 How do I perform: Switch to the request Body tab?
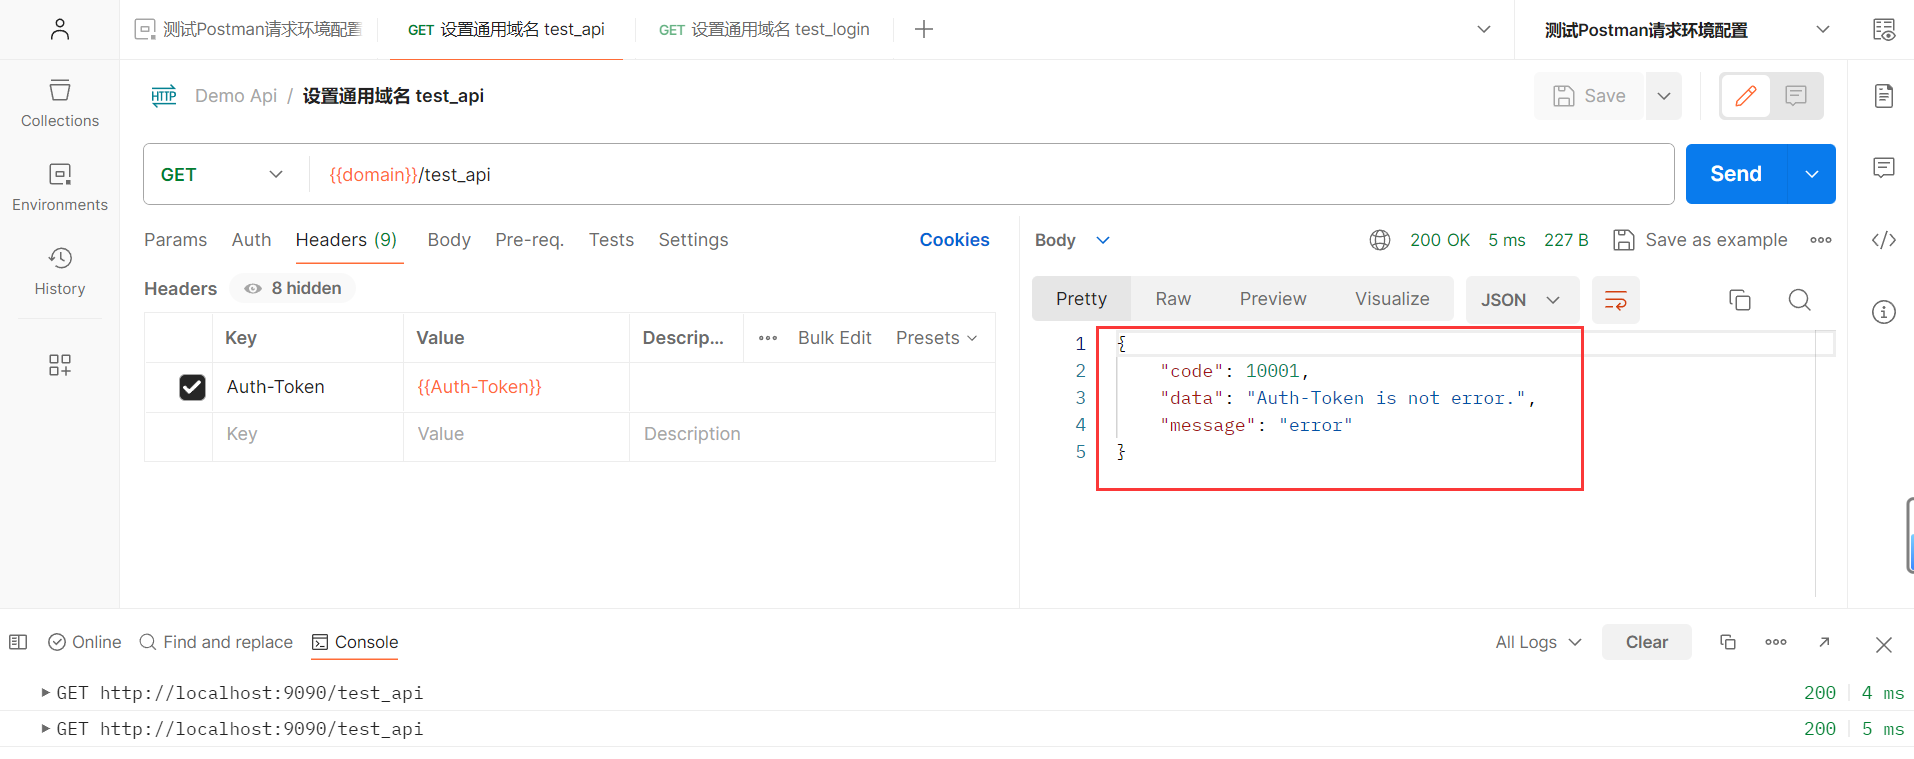(x=449, y=240)
